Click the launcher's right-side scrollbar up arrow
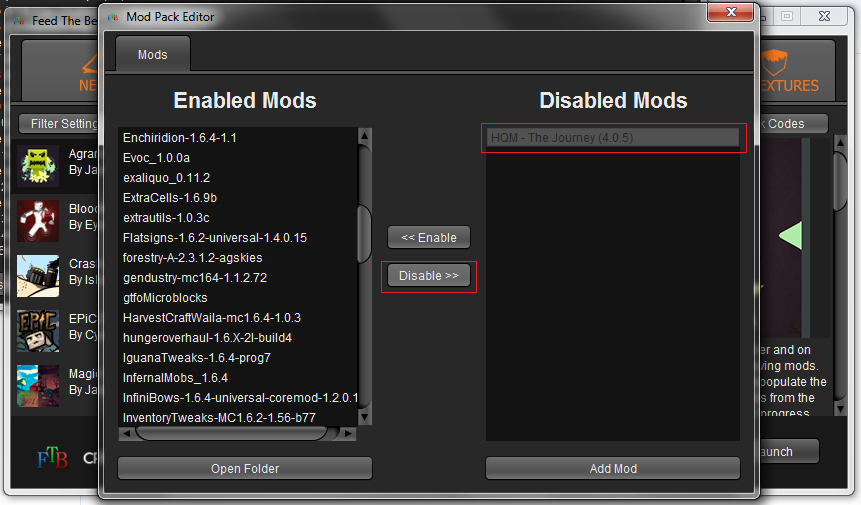This screenshot has width=861, height=505. 840,143
